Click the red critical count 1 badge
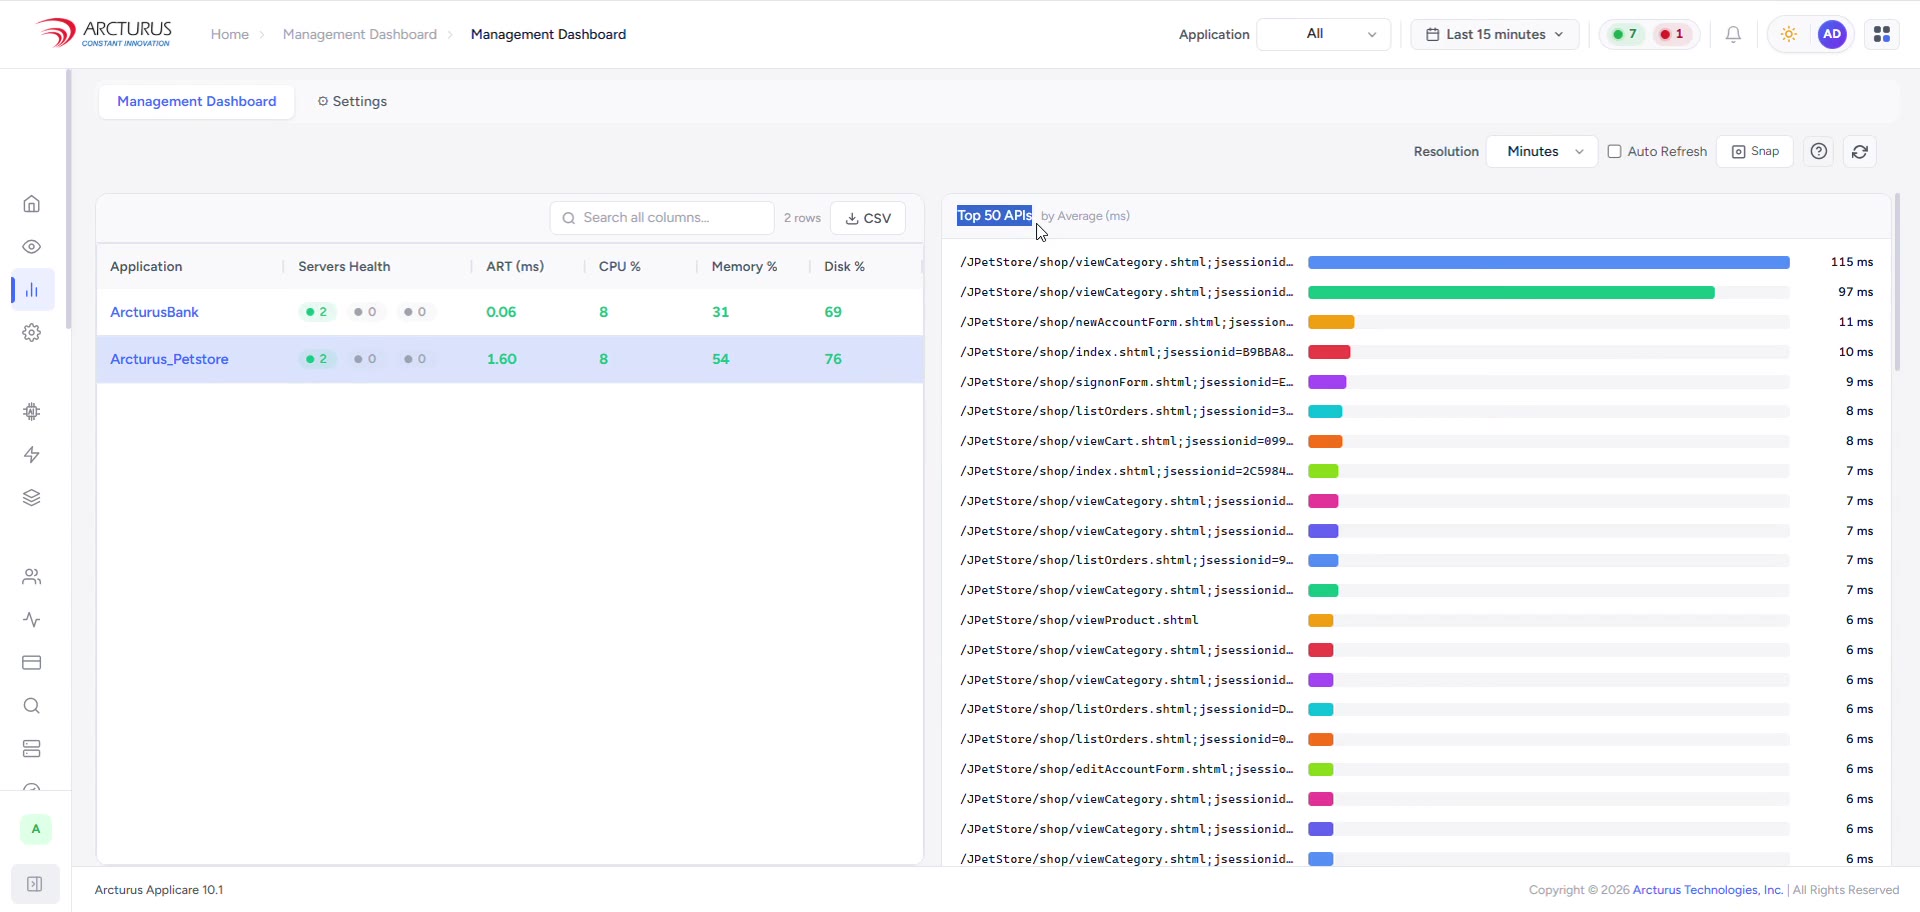 1672,34
